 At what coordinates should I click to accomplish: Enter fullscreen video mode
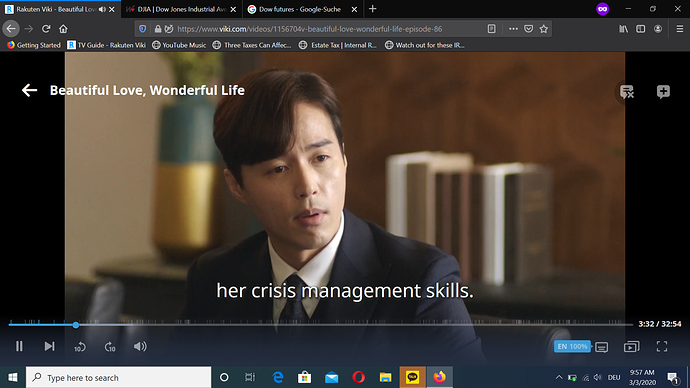(x=662, y=347)
